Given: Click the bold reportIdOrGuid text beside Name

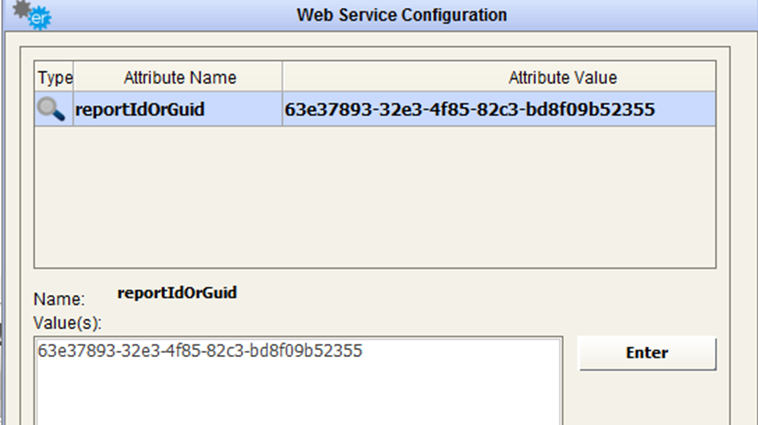Looking at the screenshot, I should point(177,293).
